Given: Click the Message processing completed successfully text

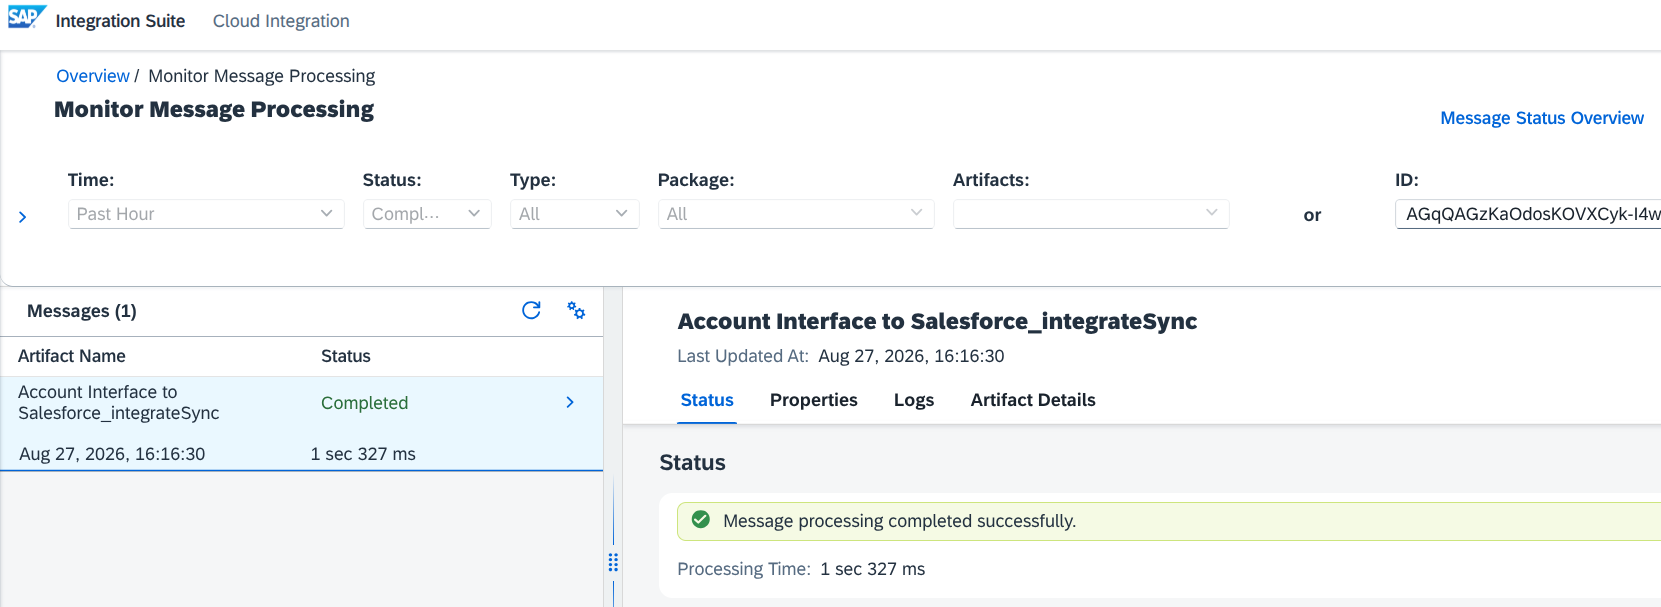Looking at the screenshot, I should (x=899, y=521).
